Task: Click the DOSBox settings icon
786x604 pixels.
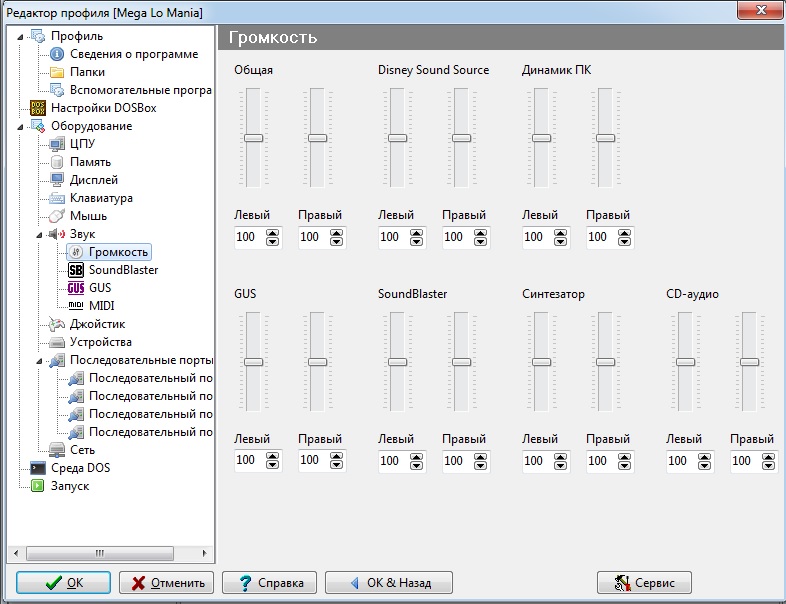Action: click(x=38, y=108)
